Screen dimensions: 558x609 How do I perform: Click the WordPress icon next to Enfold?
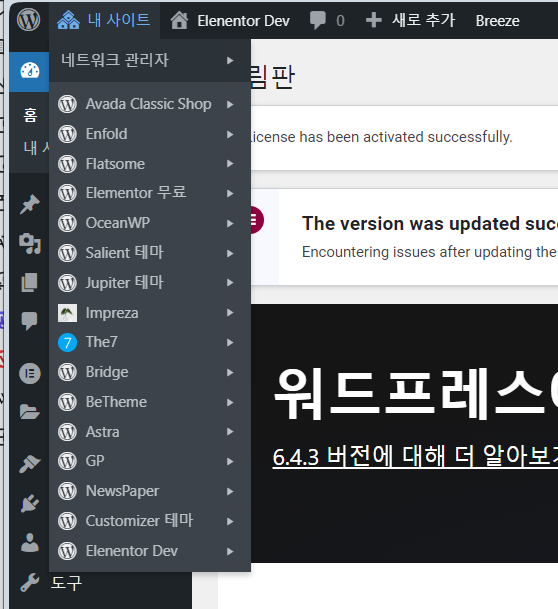click(68, 134)
